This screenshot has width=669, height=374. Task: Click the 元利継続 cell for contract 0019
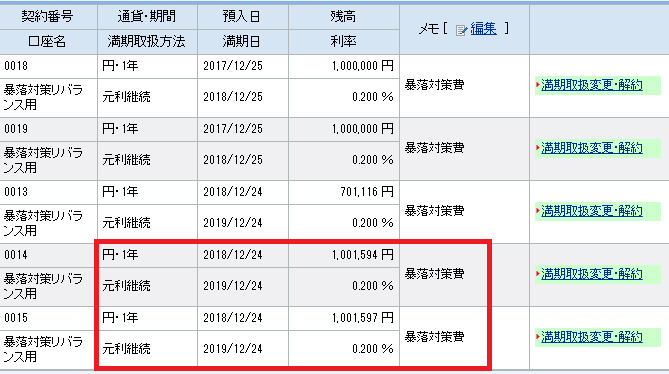click(x=147, y=161)
